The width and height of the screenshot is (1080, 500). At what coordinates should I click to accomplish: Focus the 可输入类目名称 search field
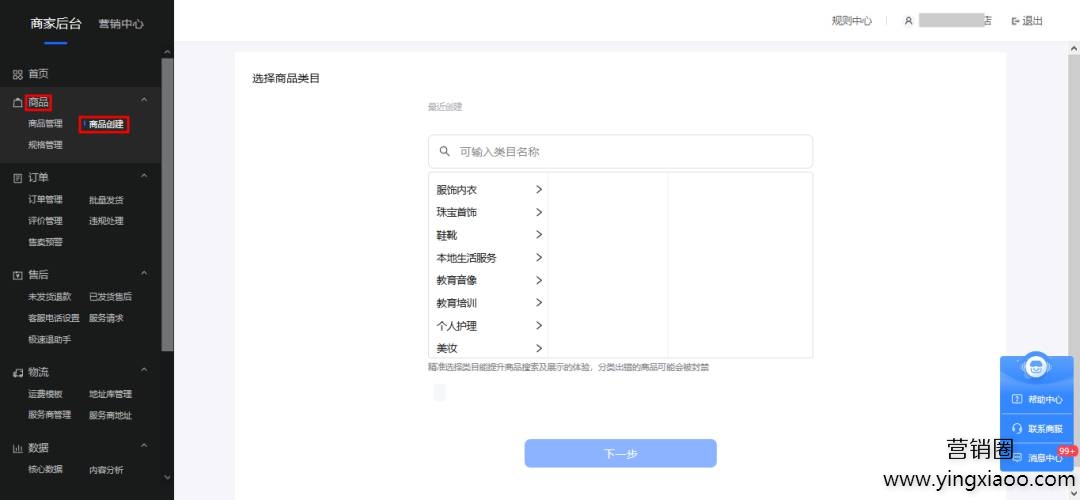coord(621,152)
